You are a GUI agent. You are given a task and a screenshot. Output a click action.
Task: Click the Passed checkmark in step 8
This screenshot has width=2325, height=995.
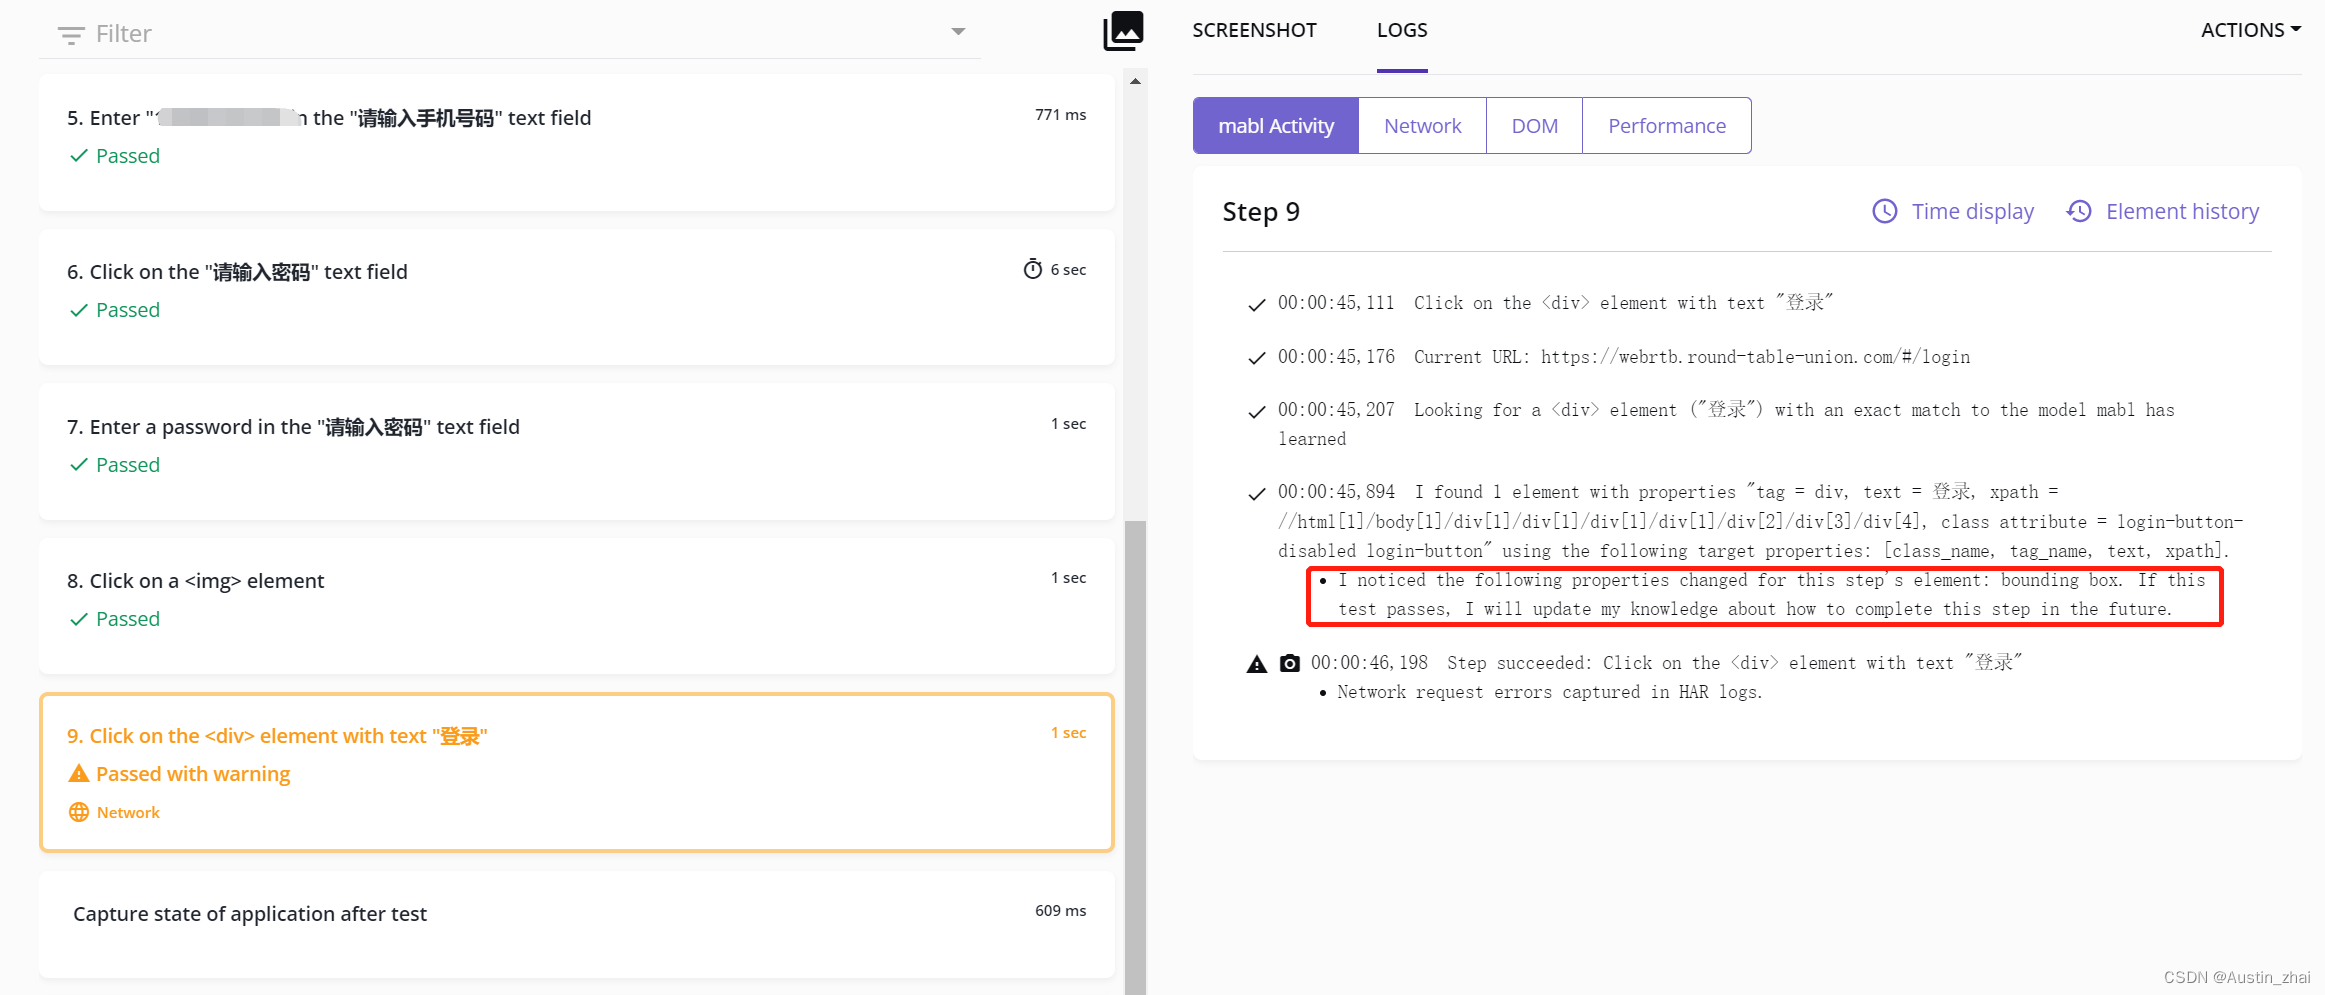[x=79, y=619]
